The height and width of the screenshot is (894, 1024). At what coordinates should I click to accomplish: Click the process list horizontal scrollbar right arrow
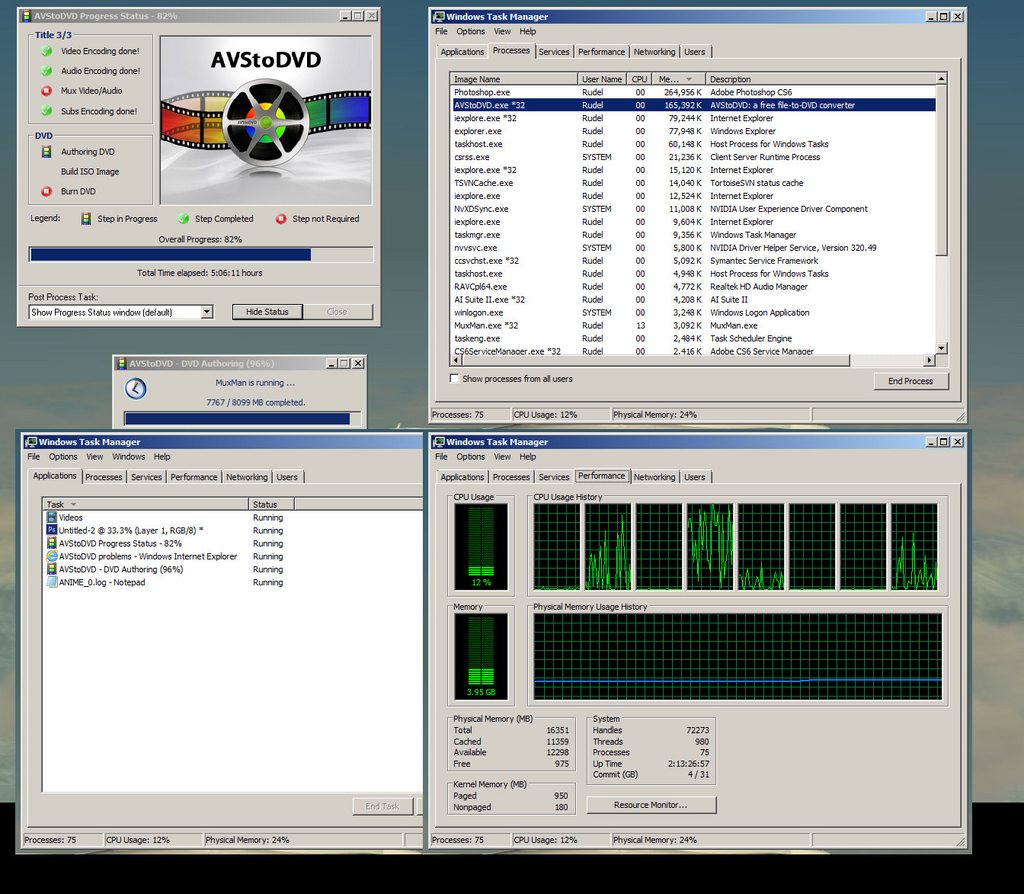[x=929, y=360]
